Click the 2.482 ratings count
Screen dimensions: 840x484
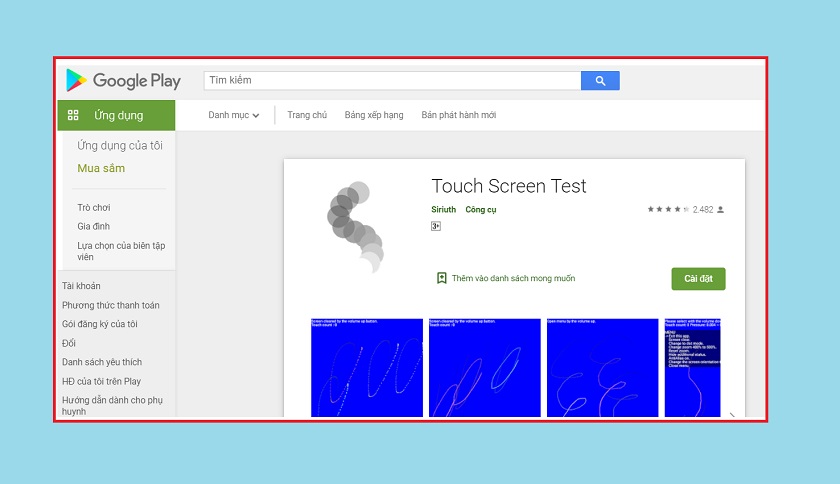[703, 210]
